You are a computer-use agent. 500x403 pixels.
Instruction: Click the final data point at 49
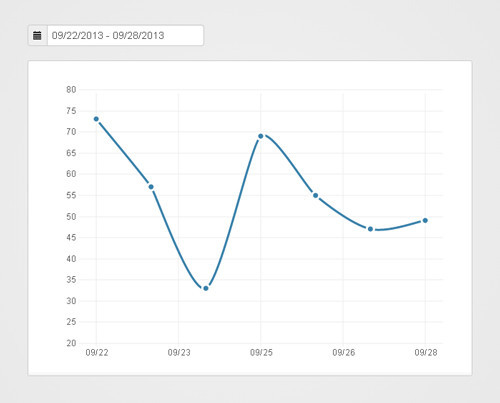[425, 220]
